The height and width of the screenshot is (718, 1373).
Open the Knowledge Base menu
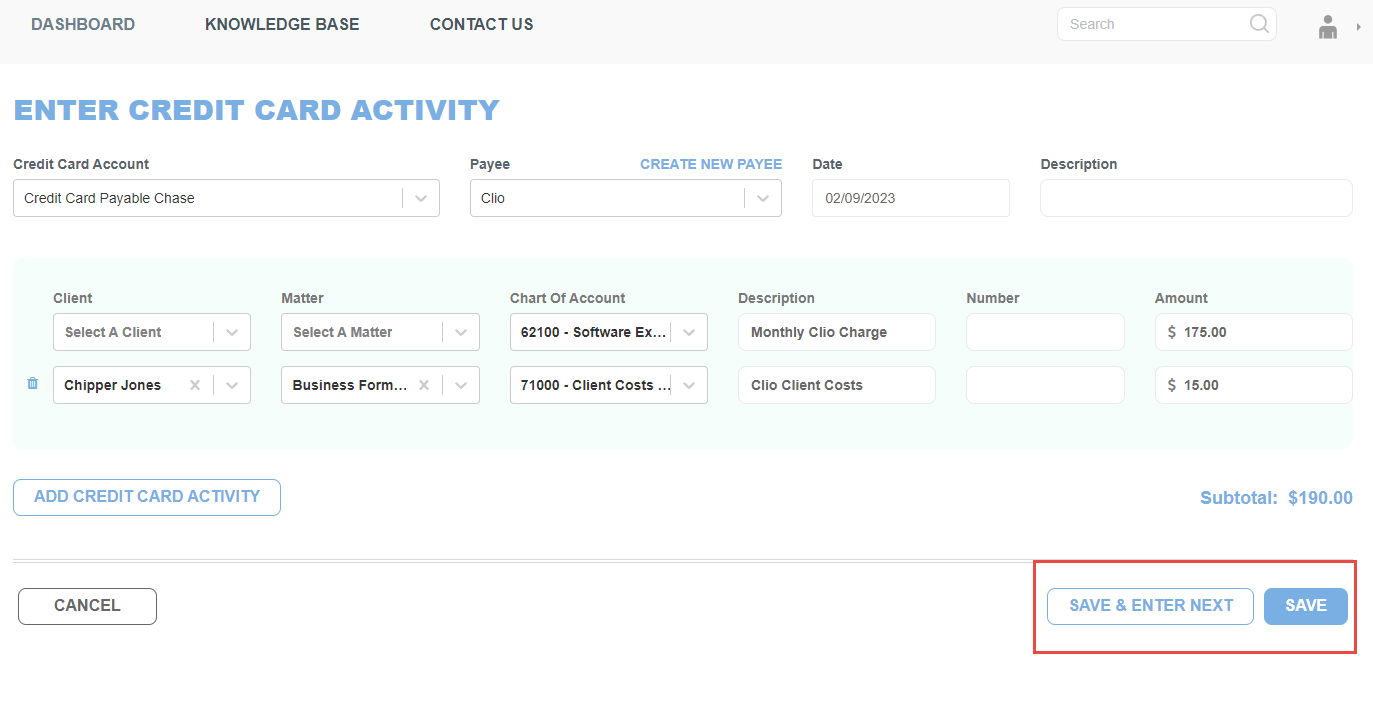pos(282,24)
